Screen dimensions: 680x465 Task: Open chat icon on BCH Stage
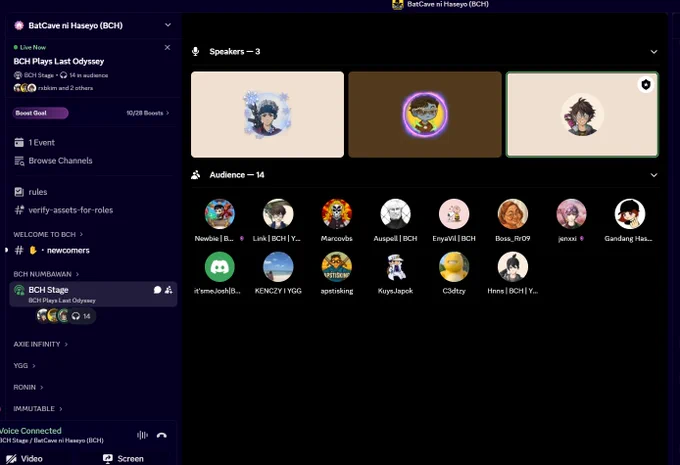(x=157, y=290)
